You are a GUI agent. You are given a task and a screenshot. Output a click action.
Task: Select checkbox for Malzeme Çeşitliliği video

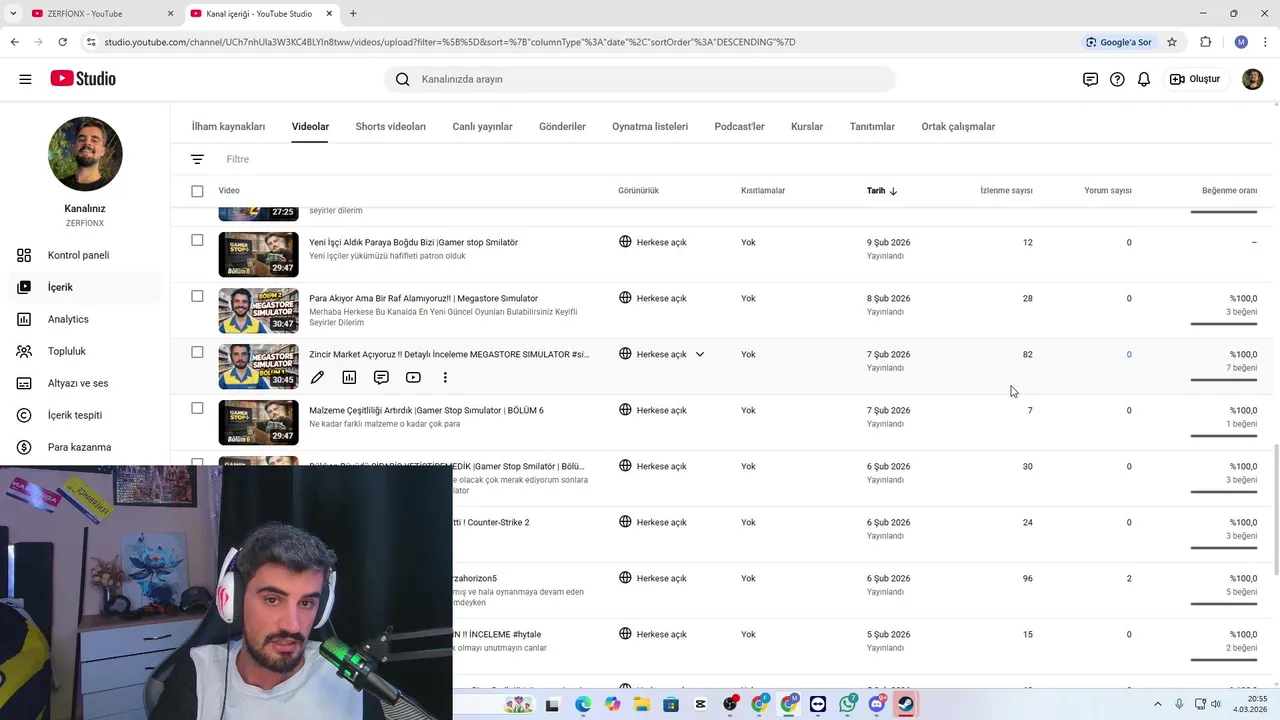pos(197,408)
